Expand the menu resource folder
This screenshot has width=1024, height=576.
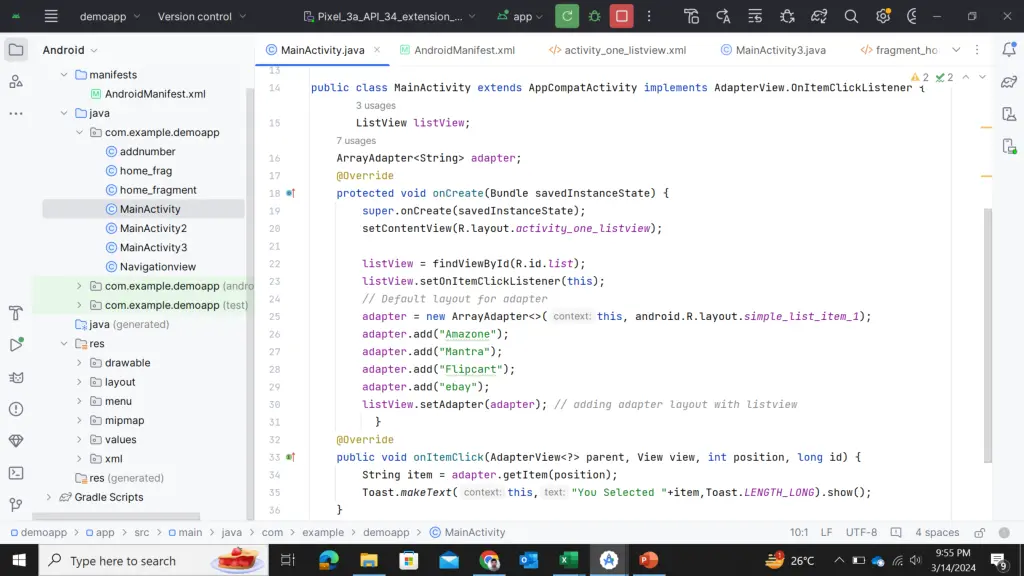tap(79, 401)
